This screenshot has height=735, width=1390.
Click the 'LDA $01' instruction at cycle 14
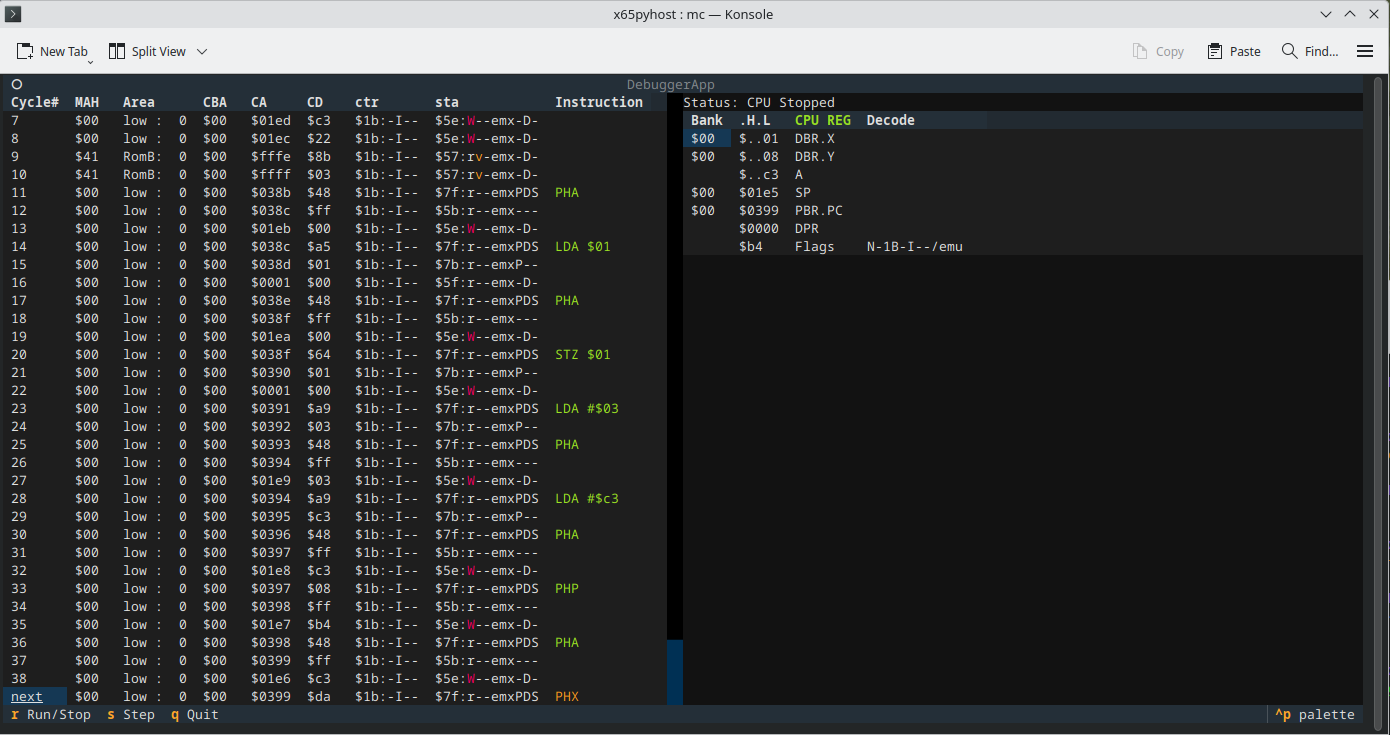click(x=583, y=246)
